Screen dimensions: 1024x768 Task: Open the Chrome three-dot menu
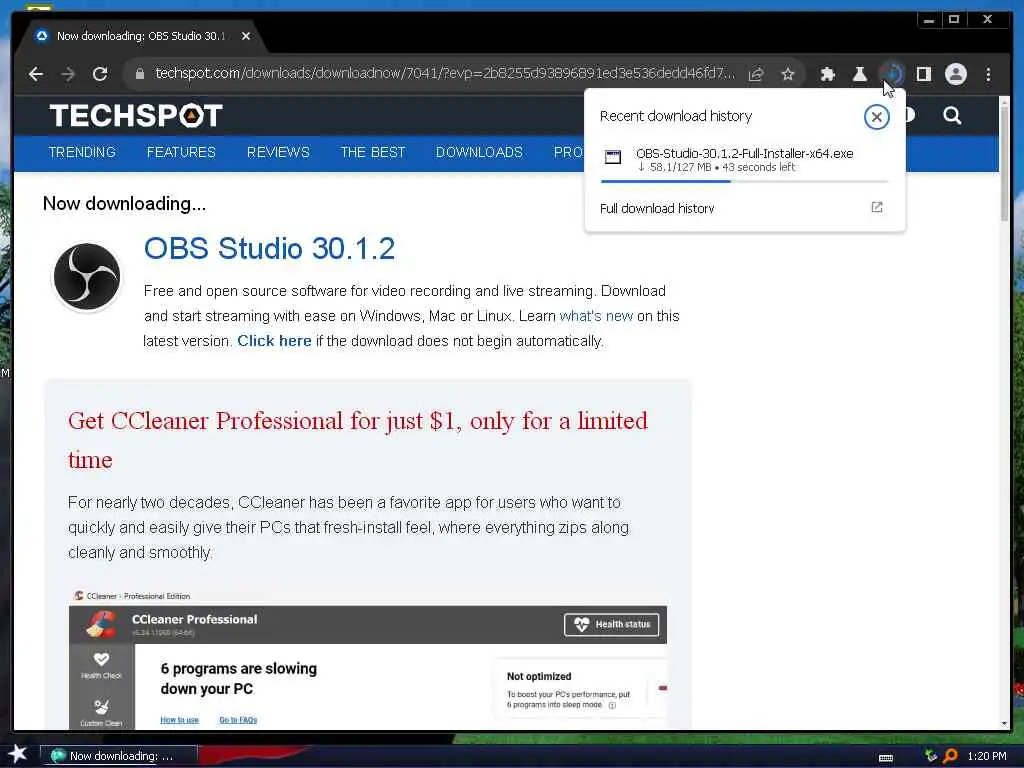(x=988, y=74)
